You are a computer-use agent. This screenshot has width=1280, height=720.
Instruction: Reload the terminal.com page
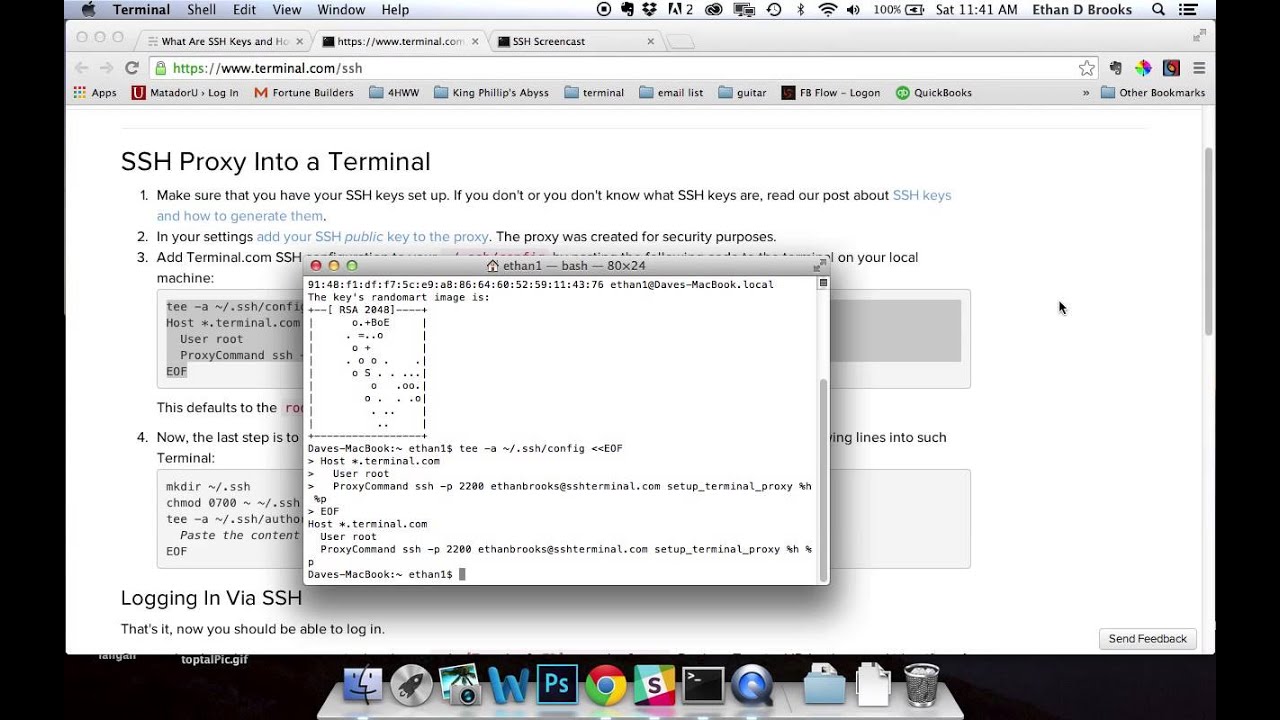(131, 68)
